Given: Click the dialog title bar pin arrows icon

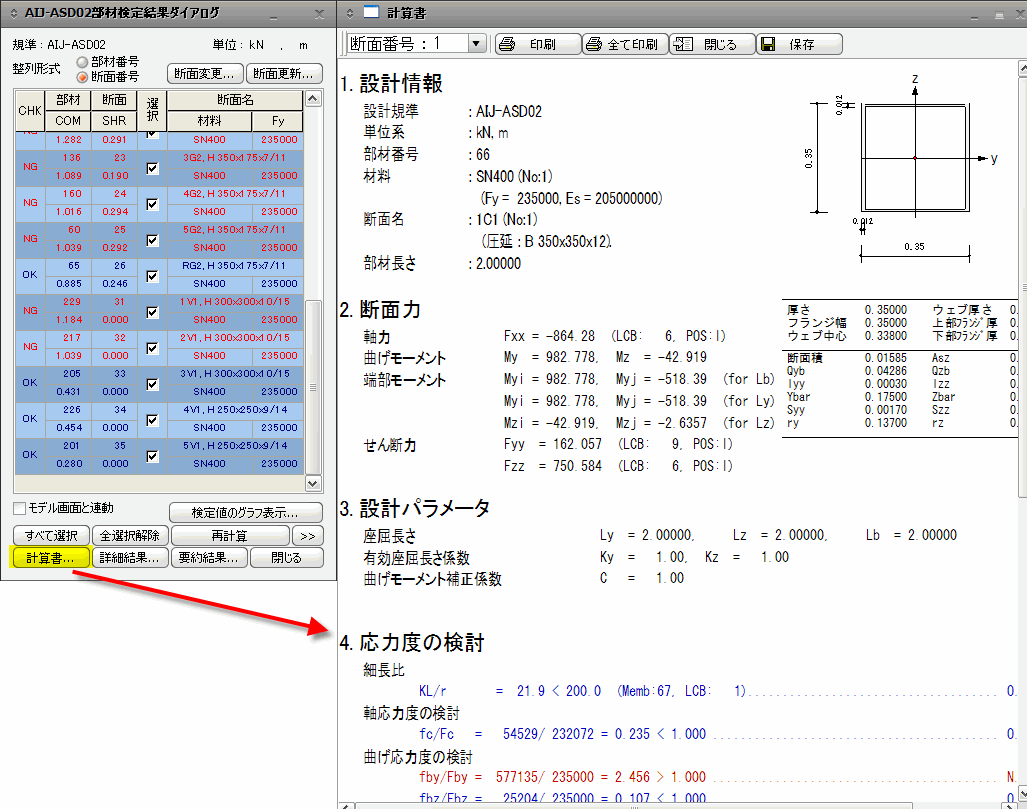Looking at the screenshot, I should (x=13, y=12).
